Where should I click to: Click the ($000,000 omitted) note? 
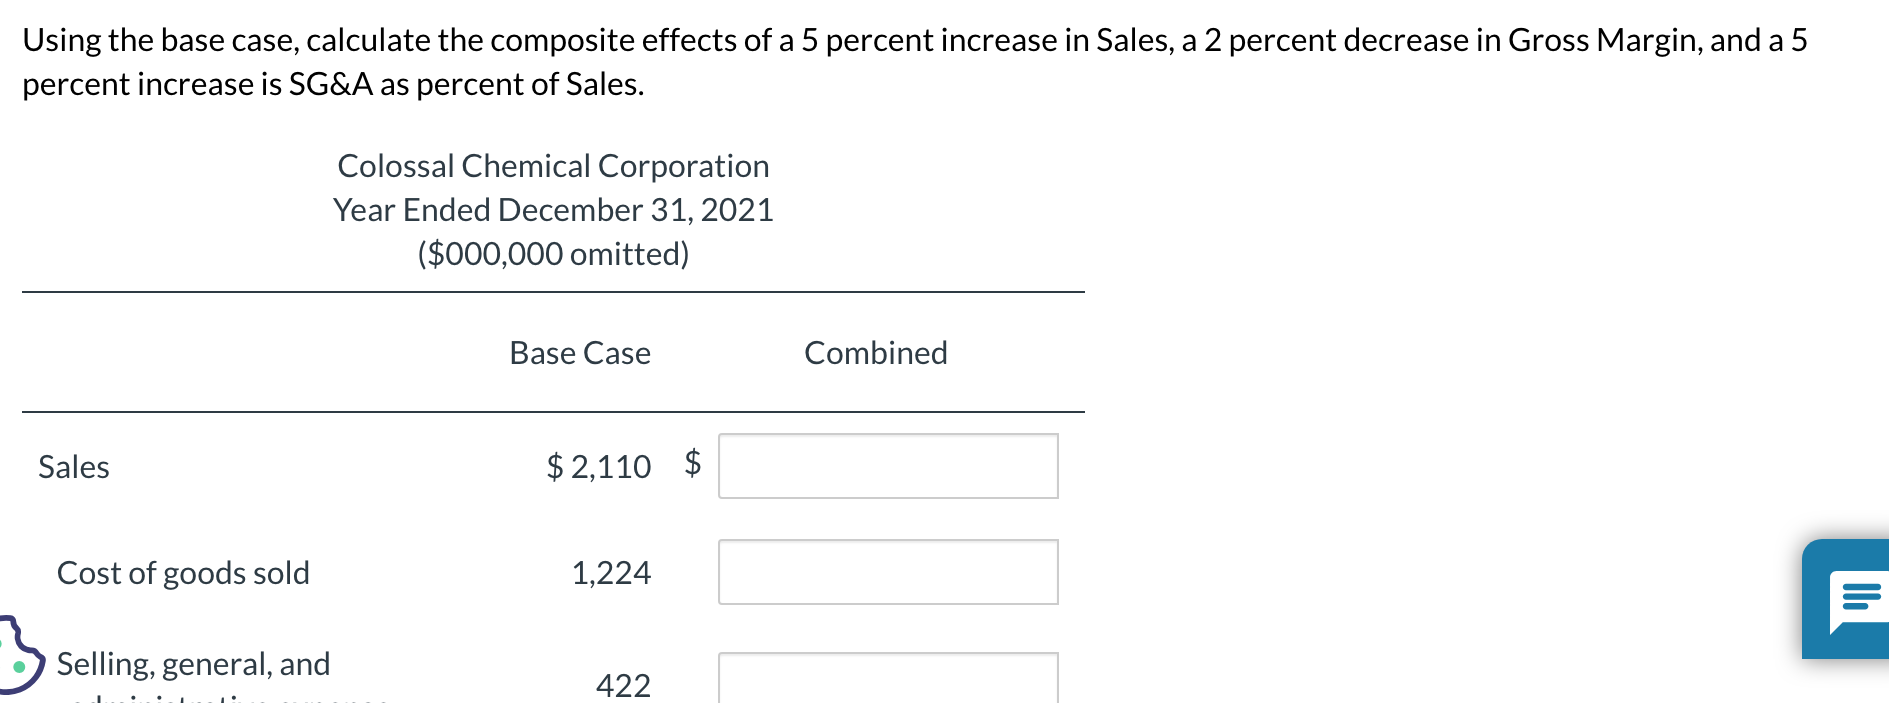click(x=554, y=253)
